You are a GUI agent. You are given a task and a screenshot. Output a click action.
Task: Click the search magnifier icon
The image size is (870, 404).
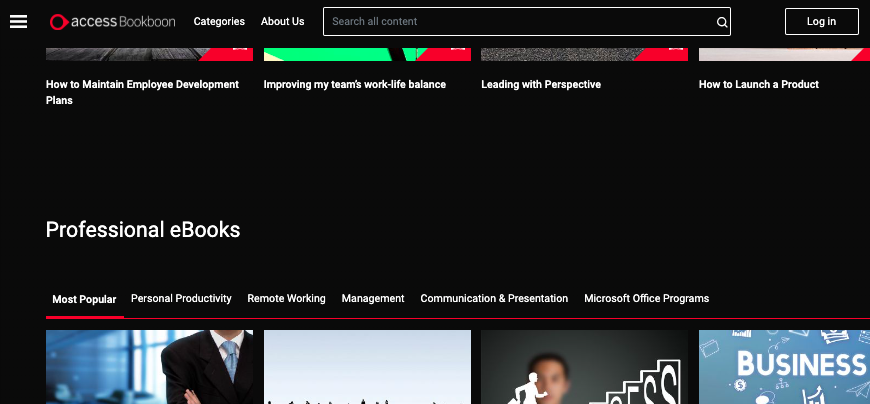click(x=722, y=22)
